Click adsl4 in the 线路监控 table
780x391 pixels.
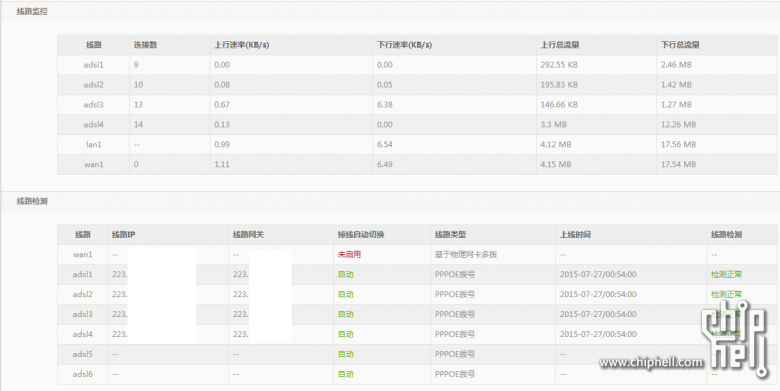click(94, 124)
